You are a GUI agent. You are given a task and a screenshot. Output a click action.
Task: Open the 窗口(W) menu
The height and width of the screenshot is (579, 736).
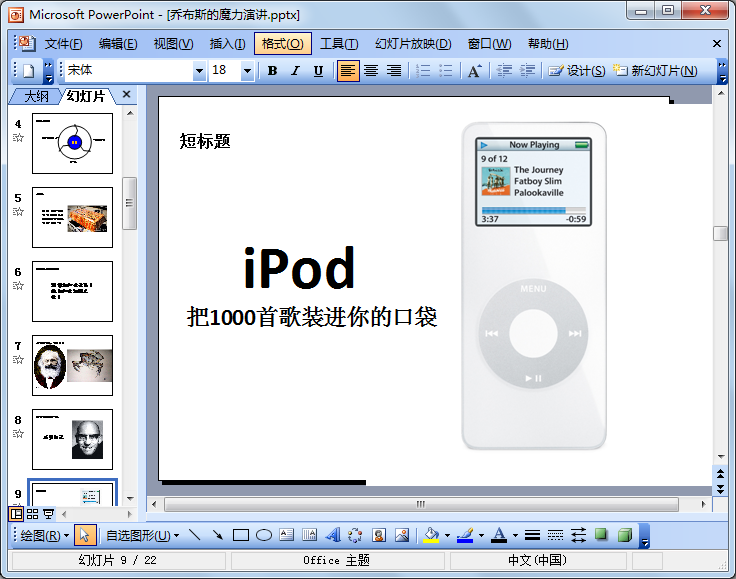(489, 44)
